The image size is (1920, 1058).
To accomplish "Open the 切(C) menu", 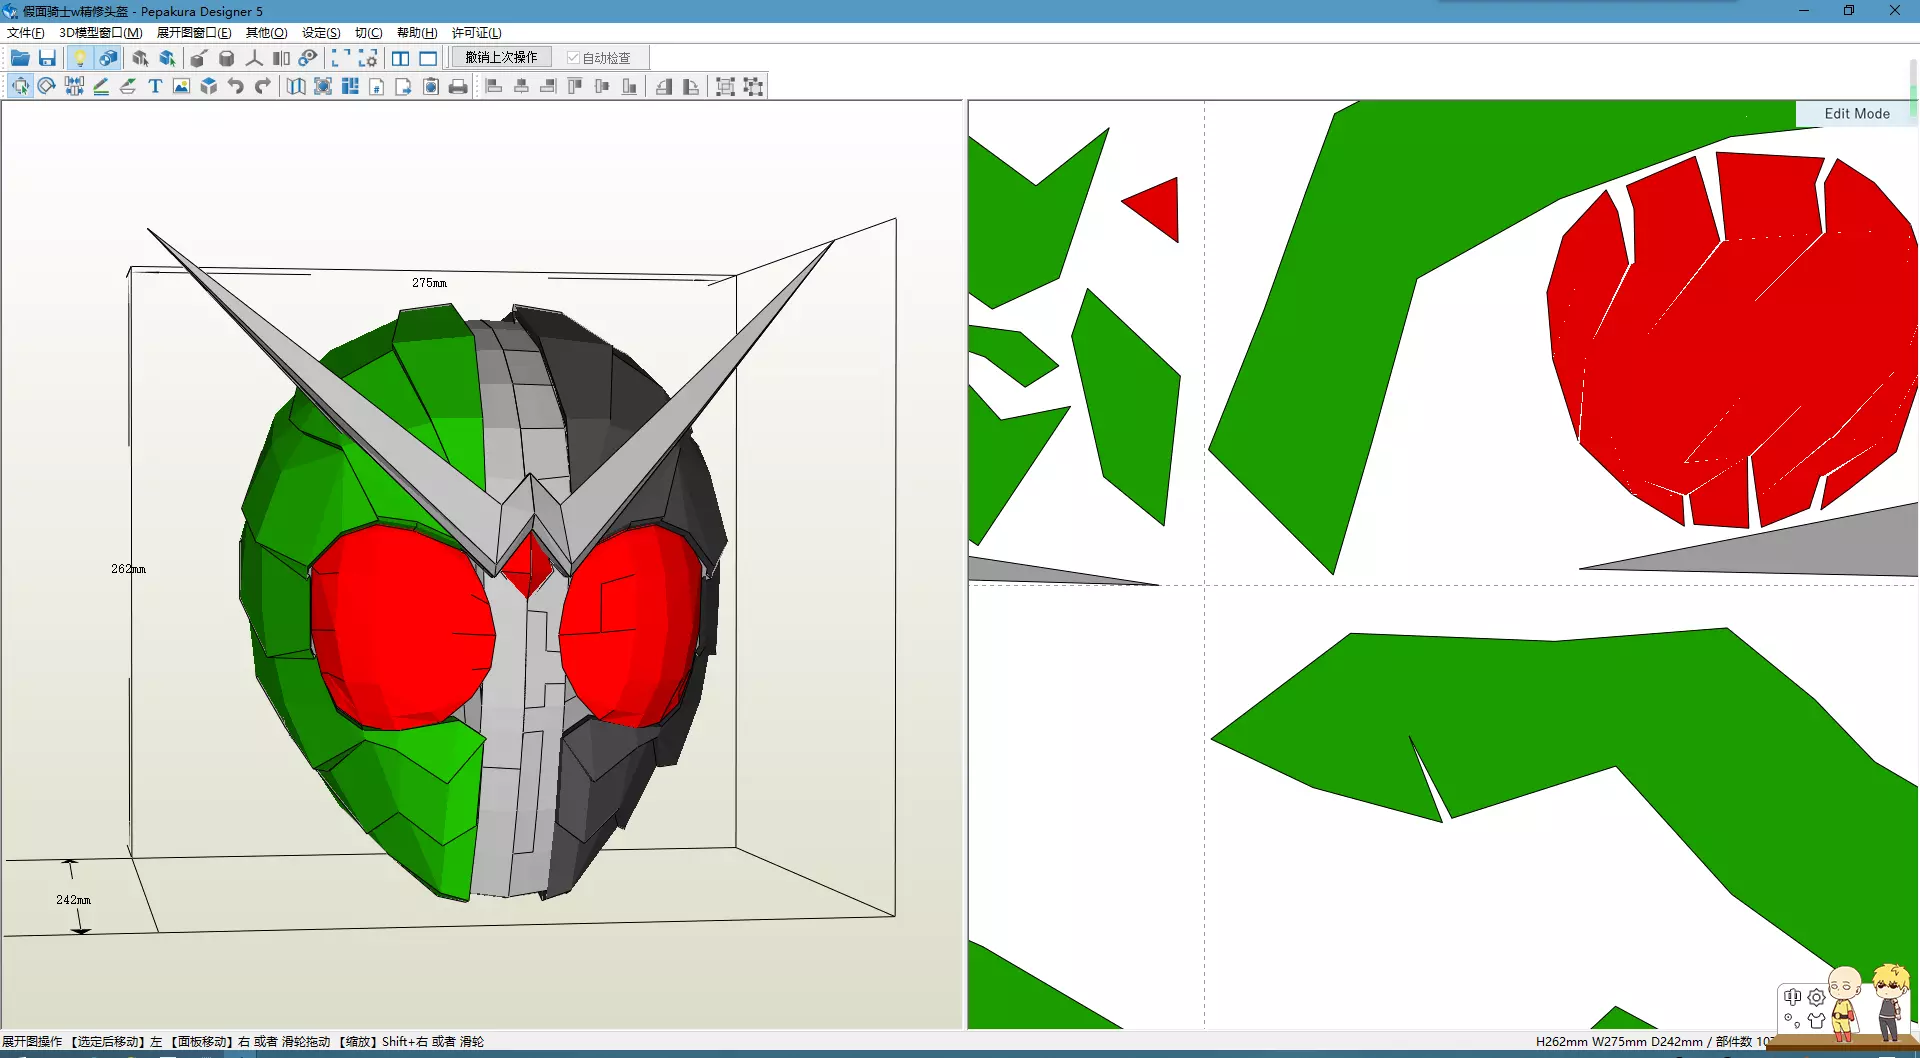I will pos(369,33).
